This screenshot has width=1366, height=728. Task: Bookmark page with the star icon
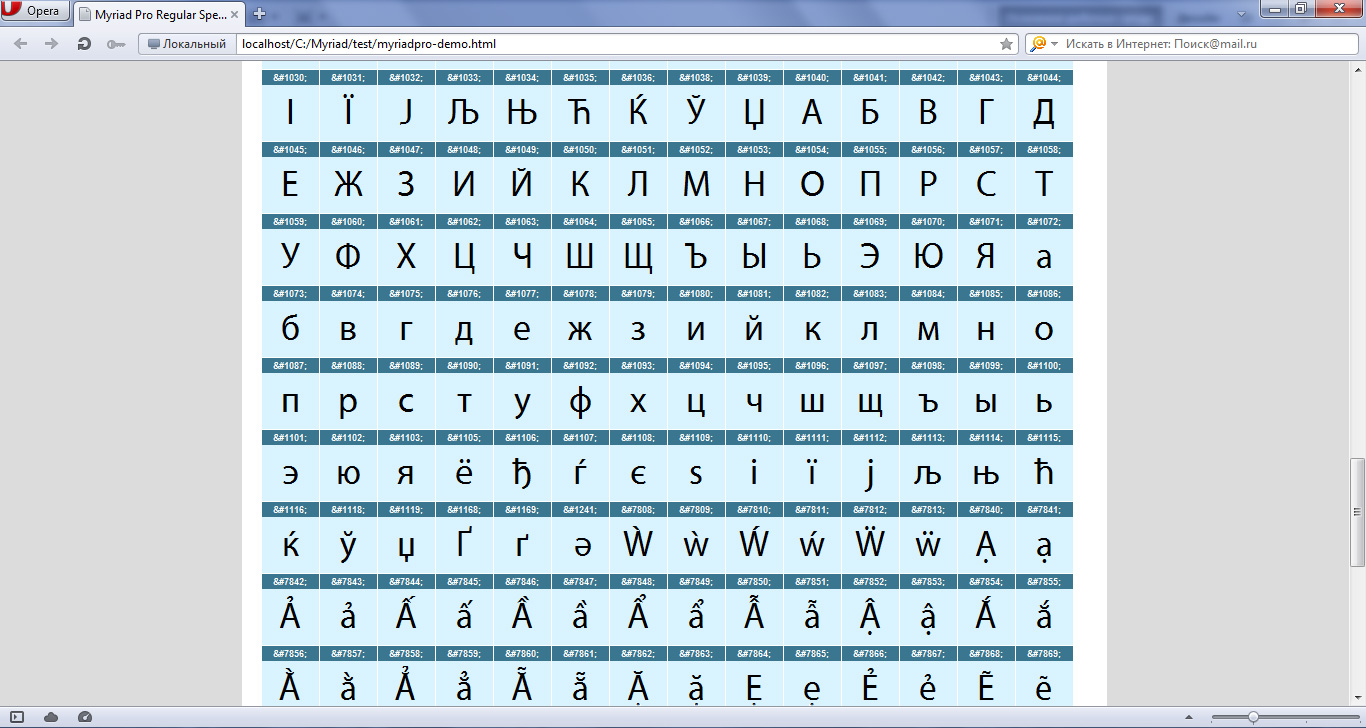coord(1006,44)
